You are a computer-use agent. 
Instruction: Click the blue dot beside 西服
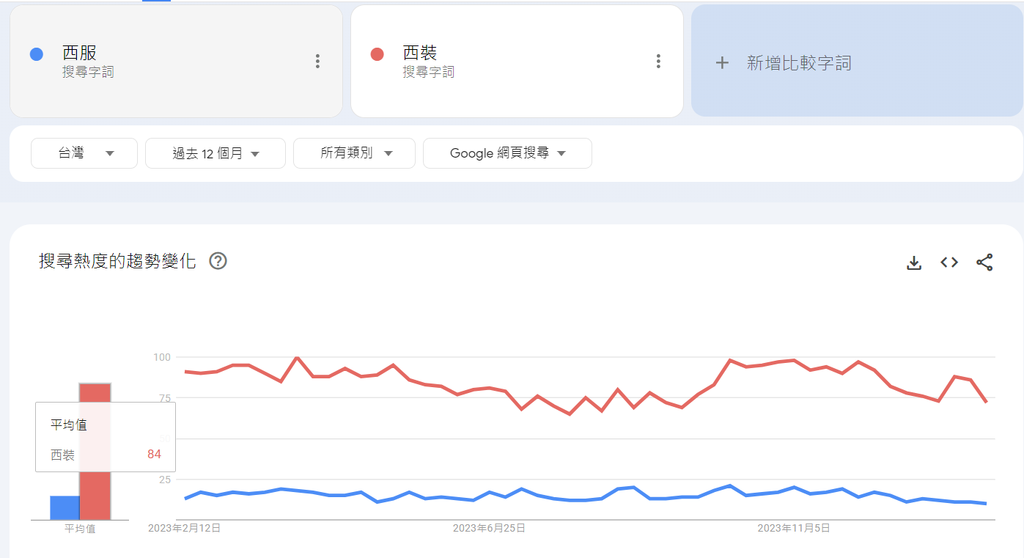click(x=37, y=54)
